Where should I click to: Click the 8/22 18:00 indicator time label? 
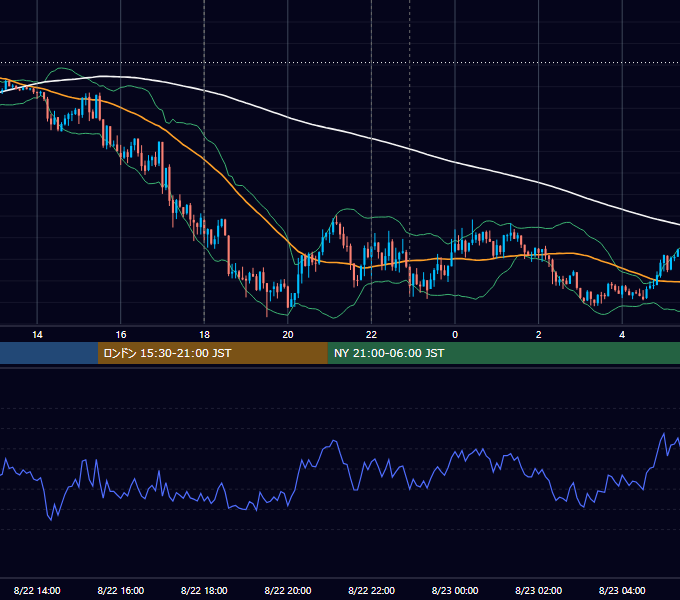tap(204, 590)
